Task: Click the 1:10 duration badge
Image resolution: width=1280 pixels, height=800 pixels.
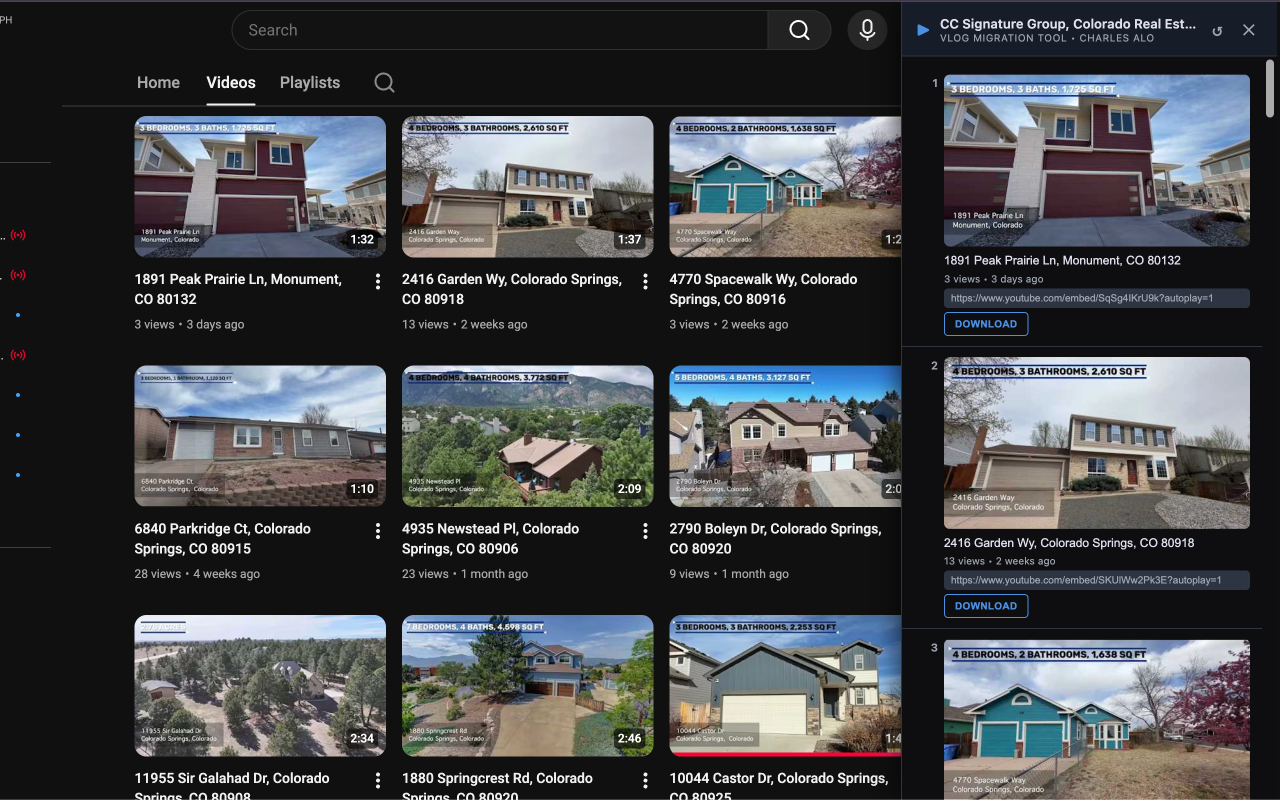Action: coord(362,489)
